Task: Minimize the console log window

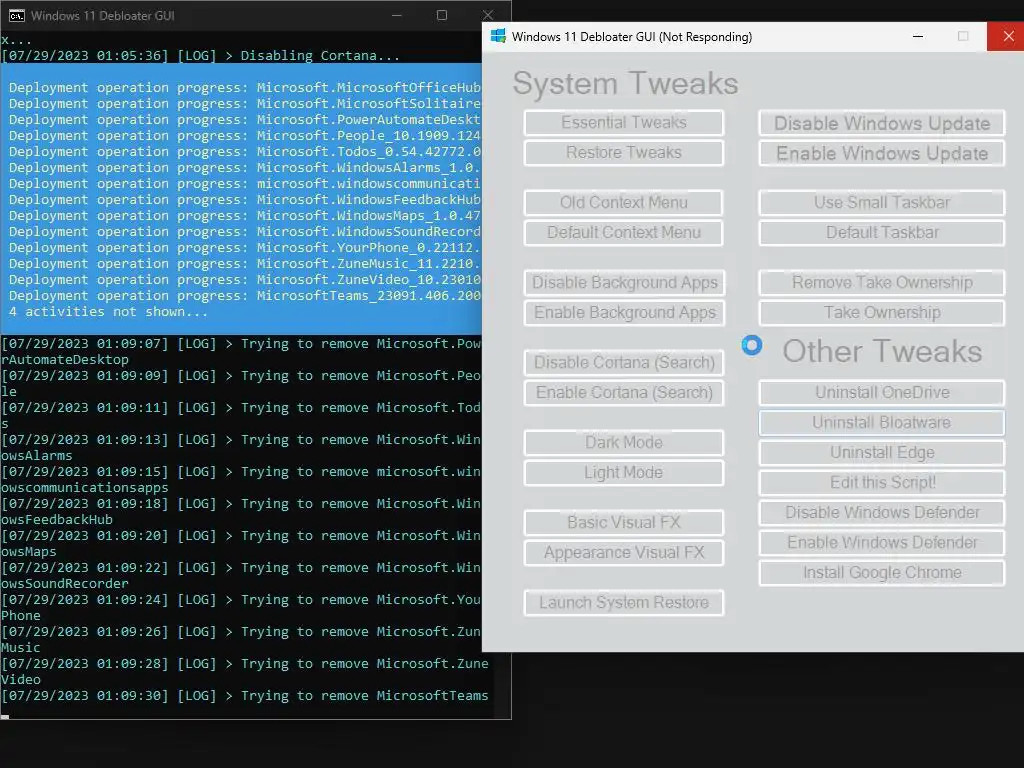Action: (396, 15)
